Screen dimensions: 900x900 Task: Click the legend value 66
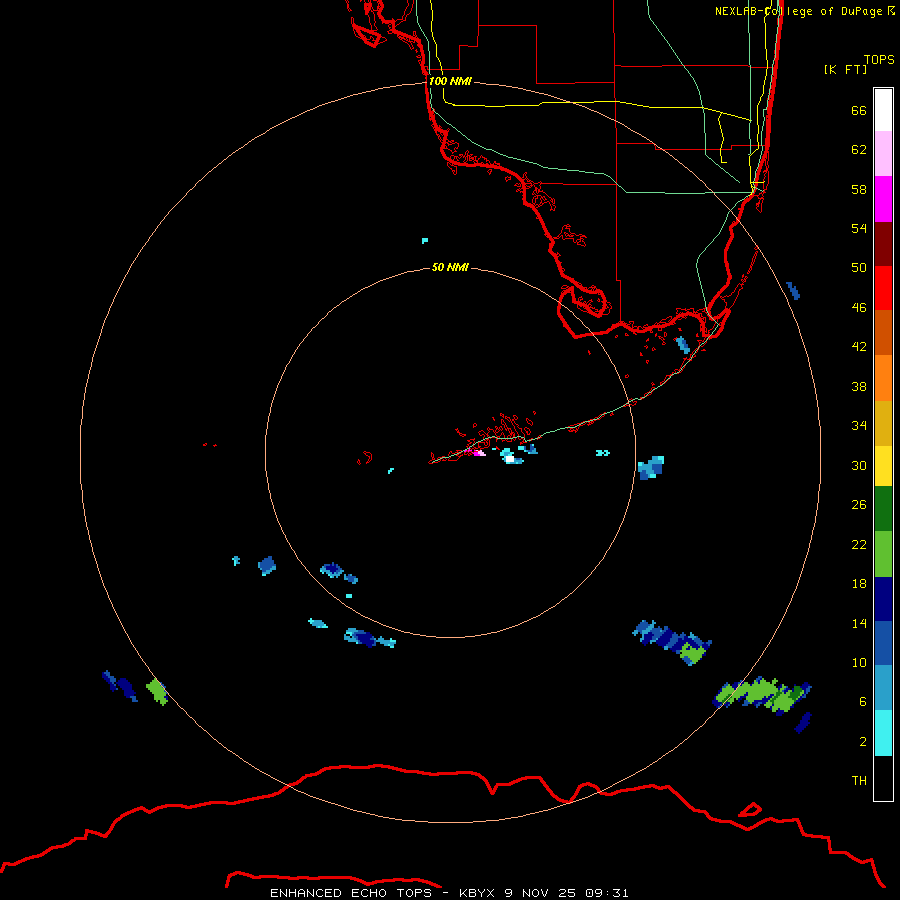pyautogui.click(x=859, y=110)
